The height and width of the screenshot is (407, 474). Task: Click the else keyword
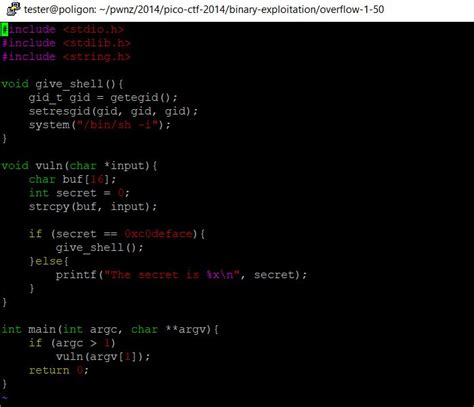(x=49, y=261)
